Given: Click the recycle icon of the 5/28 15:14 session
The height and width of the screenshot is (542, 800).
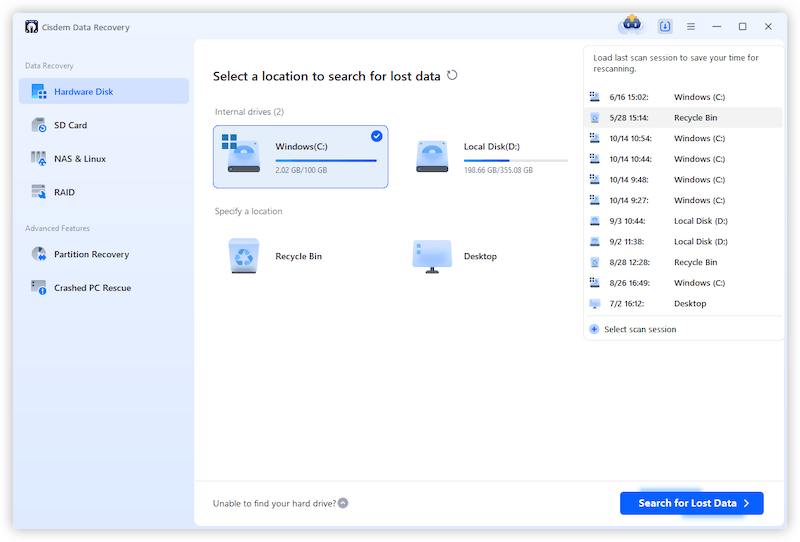Looking at the screenshot, I should [594, 118].
